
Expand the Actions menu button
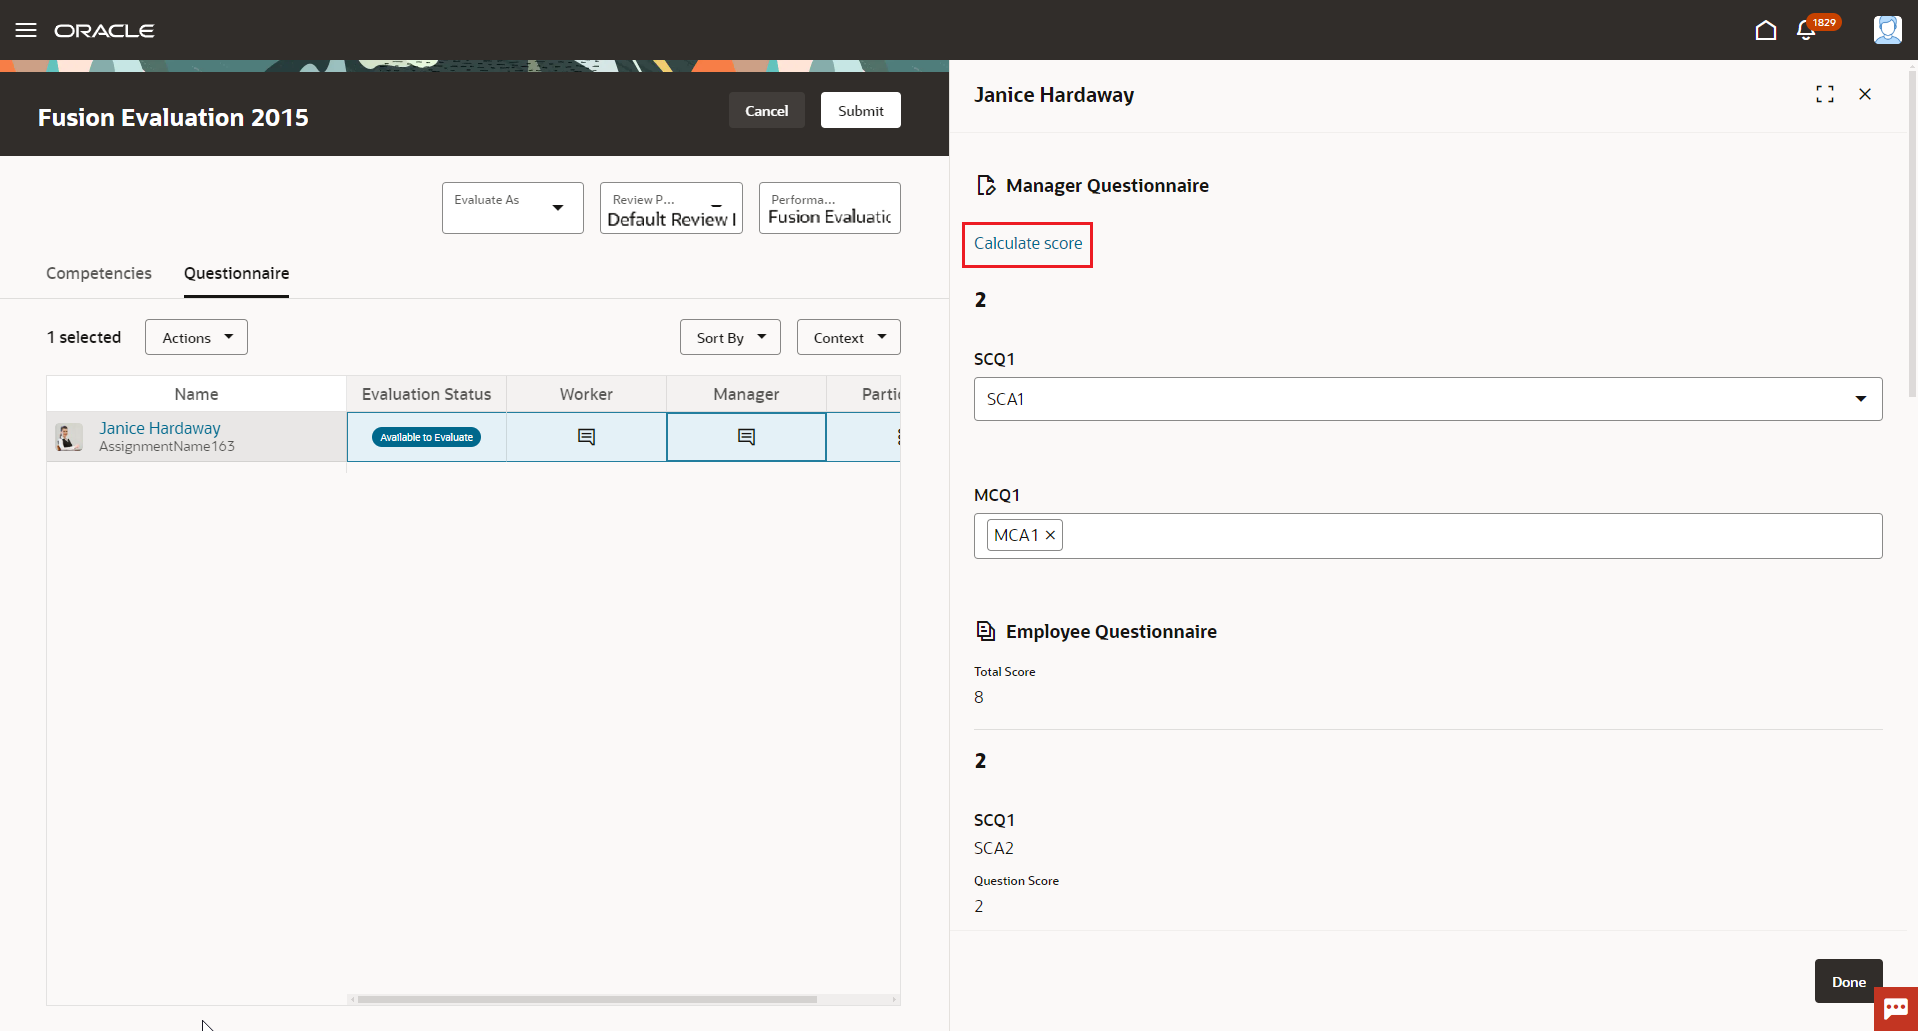[x=197, y=337]
